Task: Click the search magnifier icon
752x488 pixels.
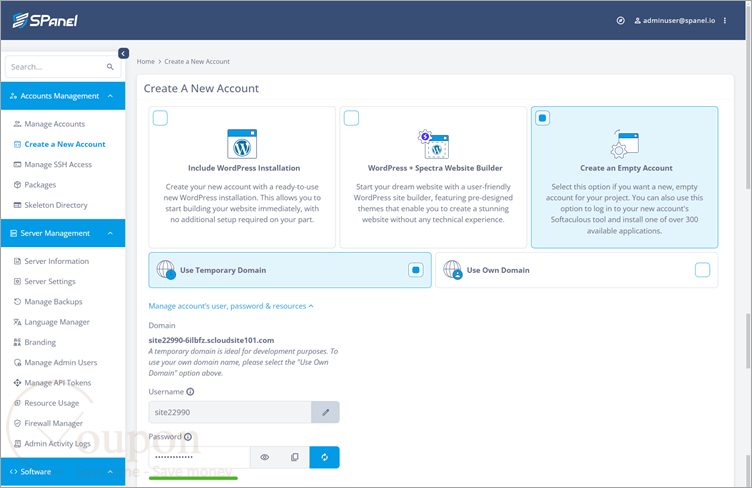Action: click(x=110, y=67)
